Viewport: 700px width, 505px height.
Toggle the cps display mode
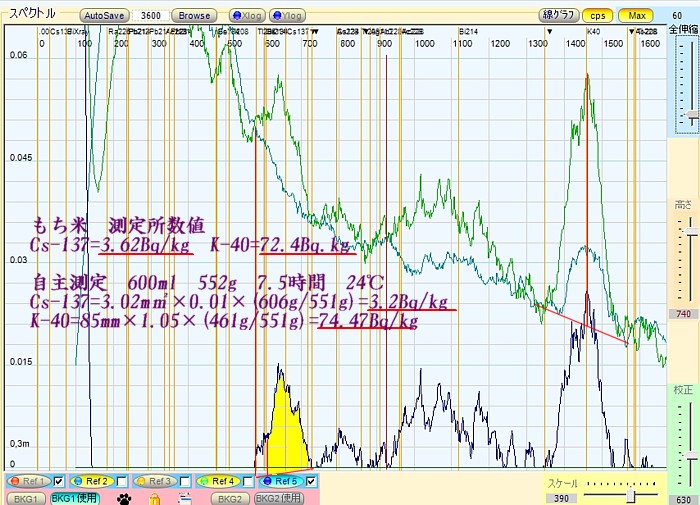coord(597,16)
